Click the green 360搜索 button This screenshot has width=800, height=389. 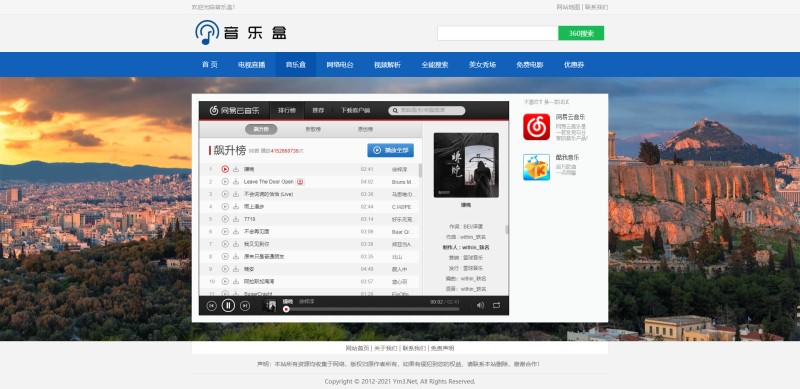click(581, 33)
